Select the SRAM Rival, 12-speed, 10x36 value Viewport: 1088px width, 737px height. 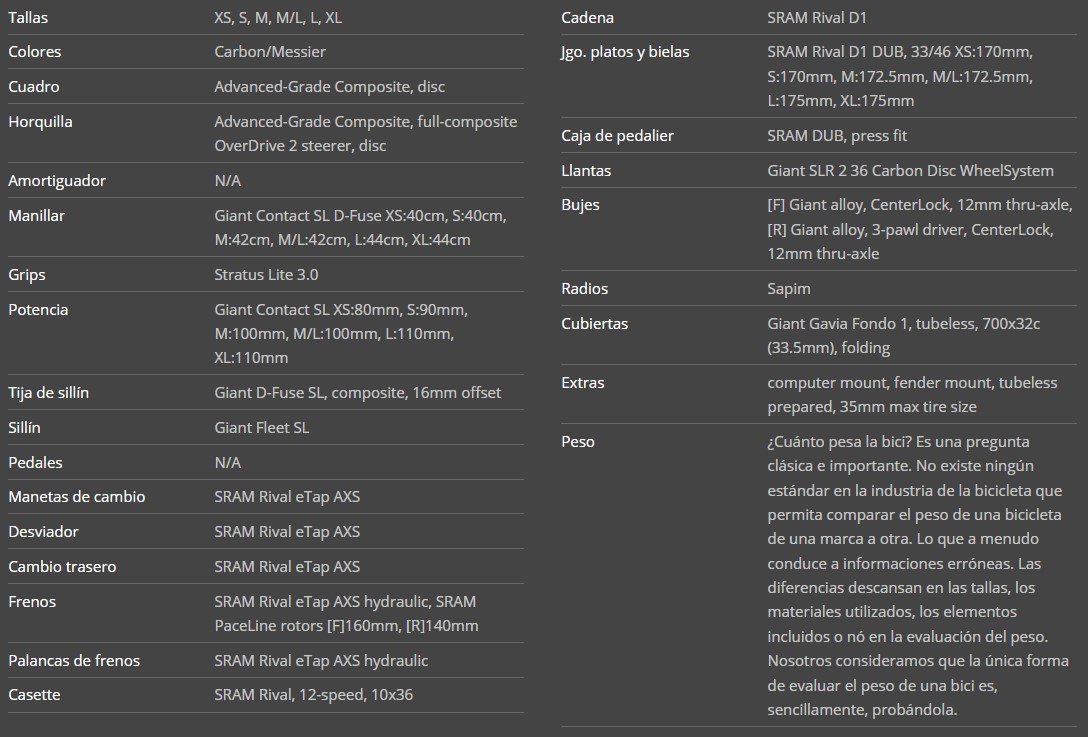(x=313, y=695)
